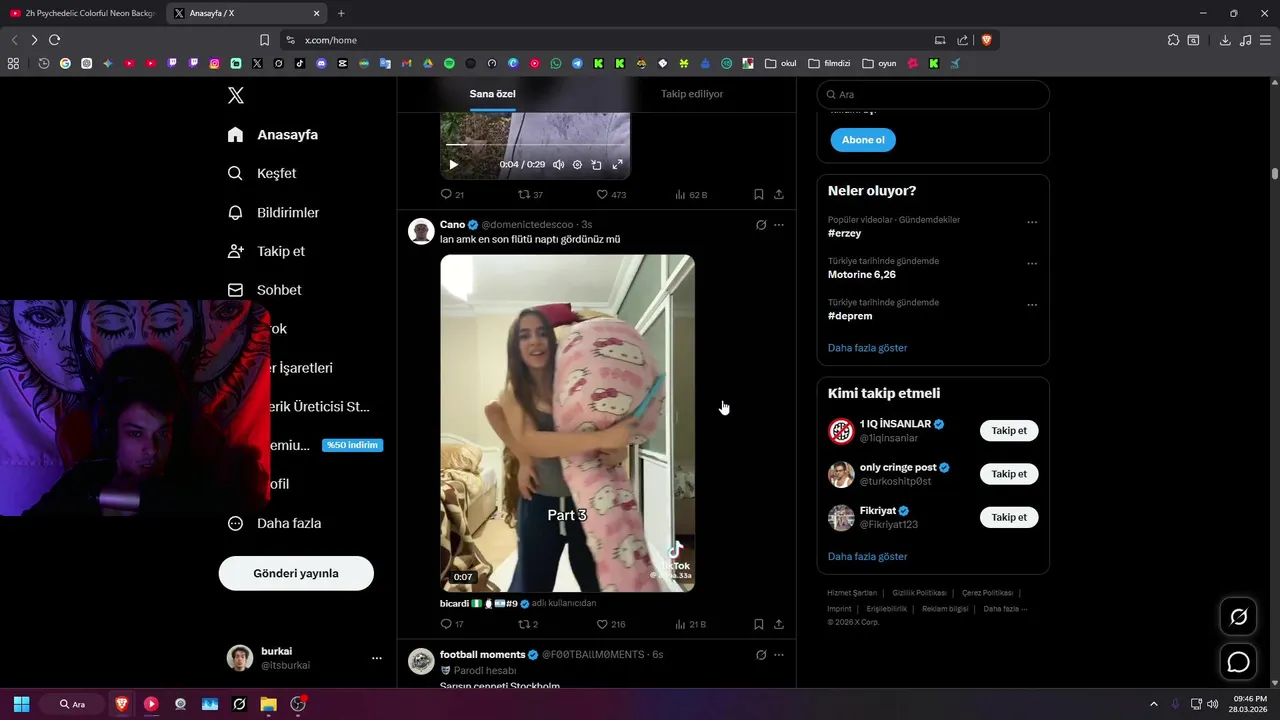Reply to Cano's post with 17 comments

click(452, 624)
